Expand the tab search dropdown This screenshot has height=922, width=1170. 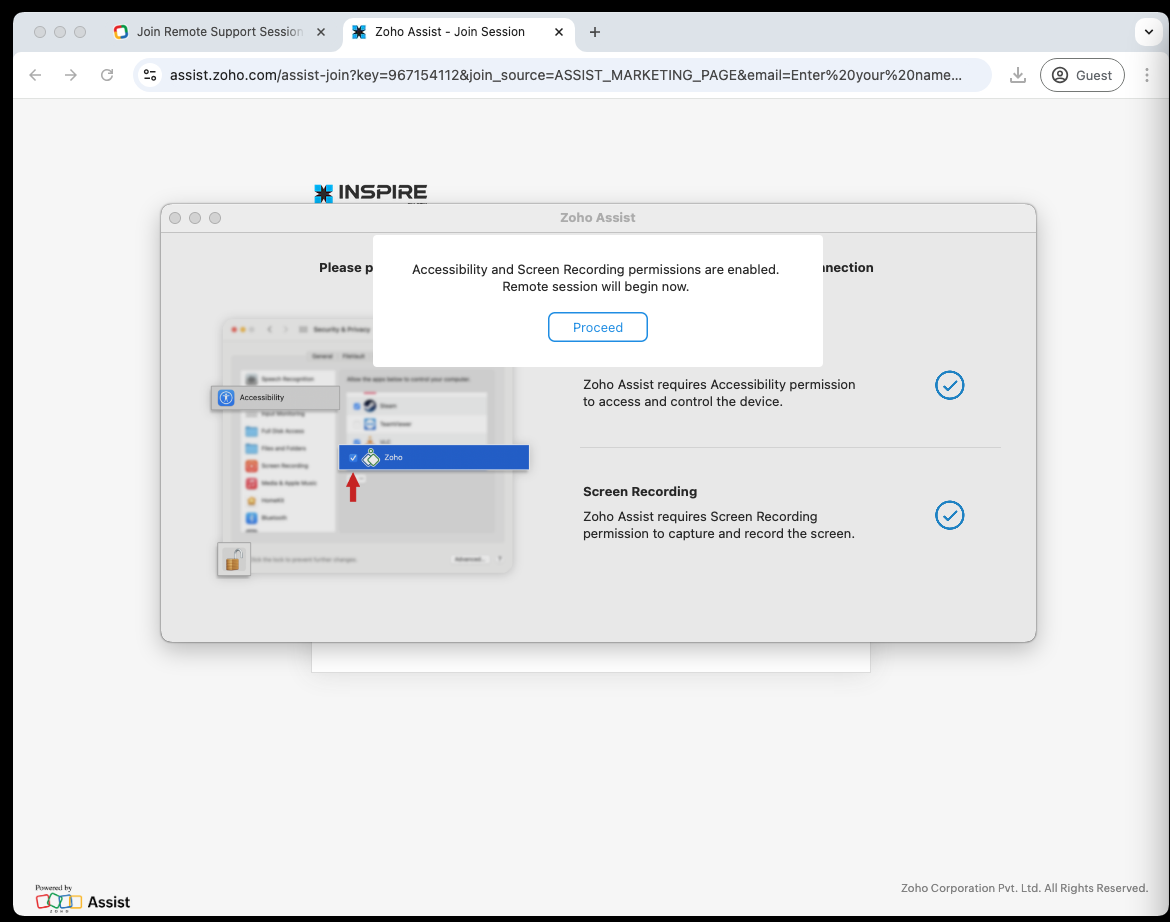pyautogui.click(x=1148, y=32)
